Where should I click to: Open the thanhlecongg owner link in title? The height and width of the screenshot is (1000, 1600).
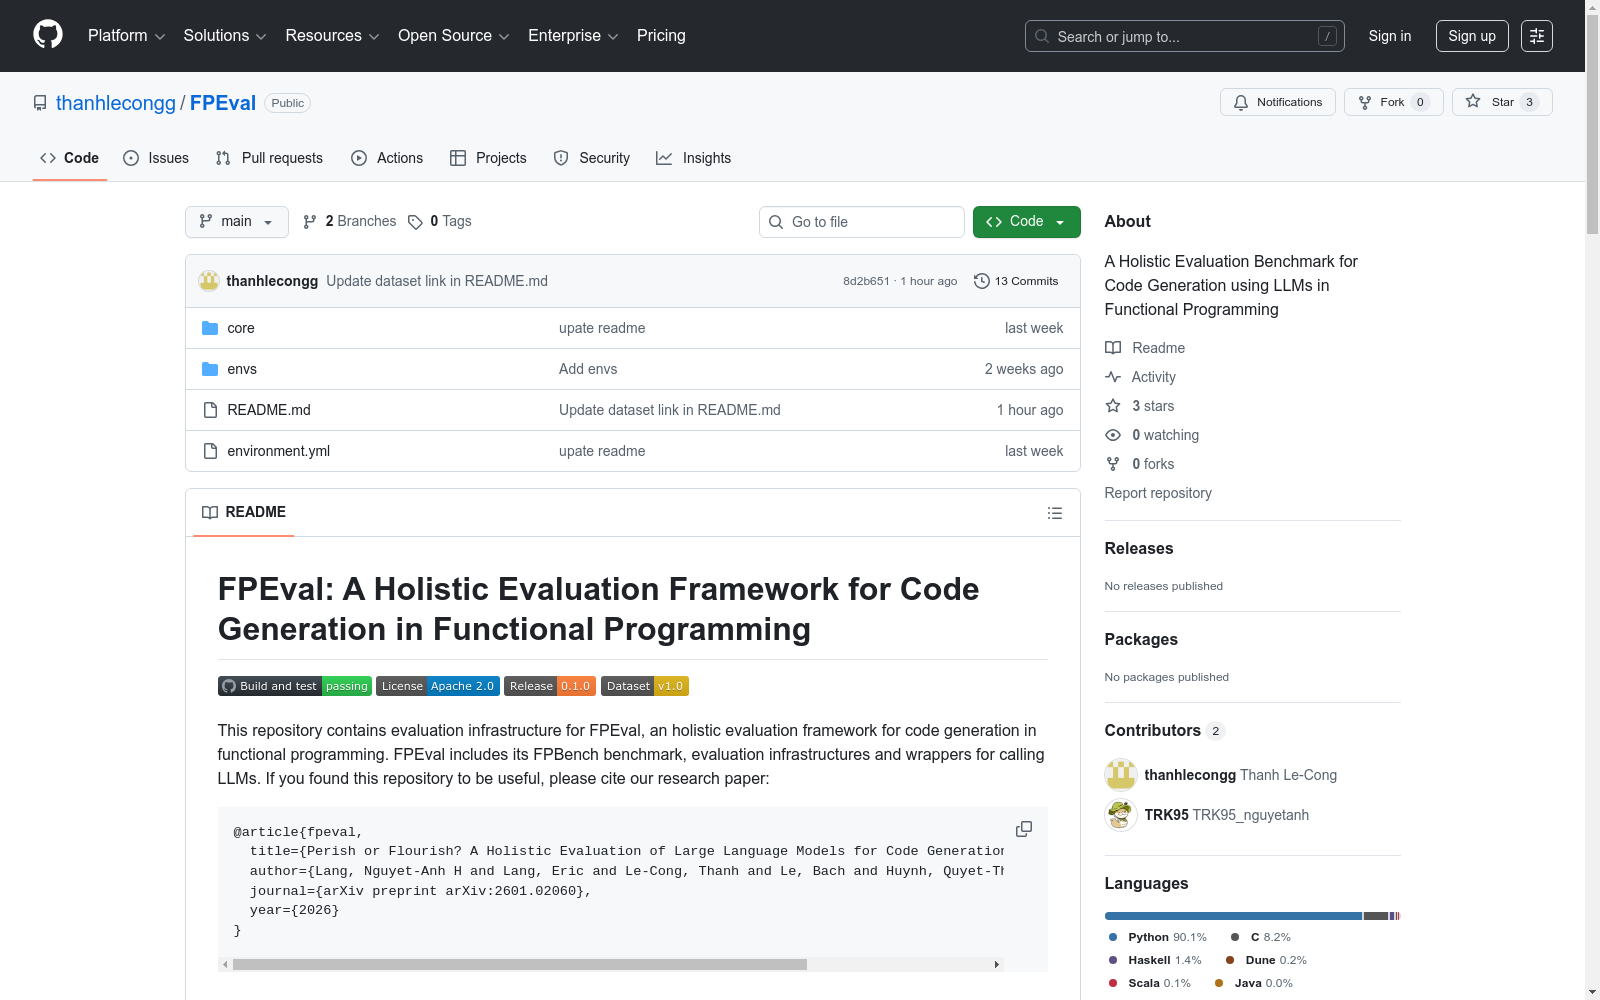(x=116, y=103)
